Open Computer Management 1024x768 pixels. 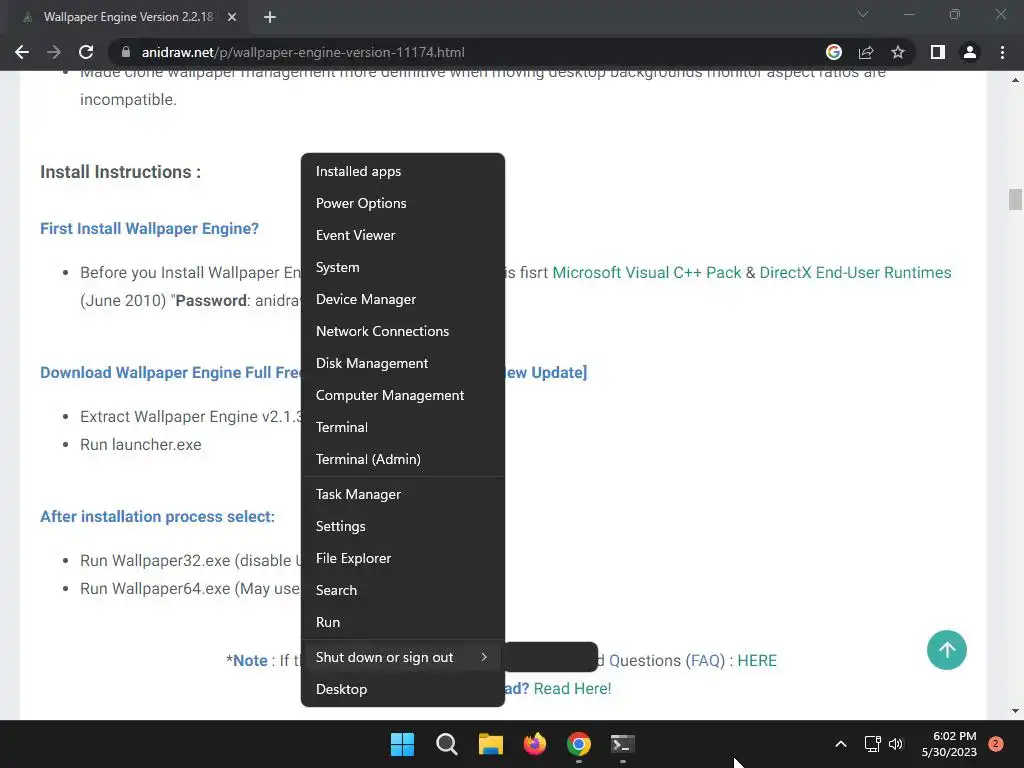pos(403,395)
